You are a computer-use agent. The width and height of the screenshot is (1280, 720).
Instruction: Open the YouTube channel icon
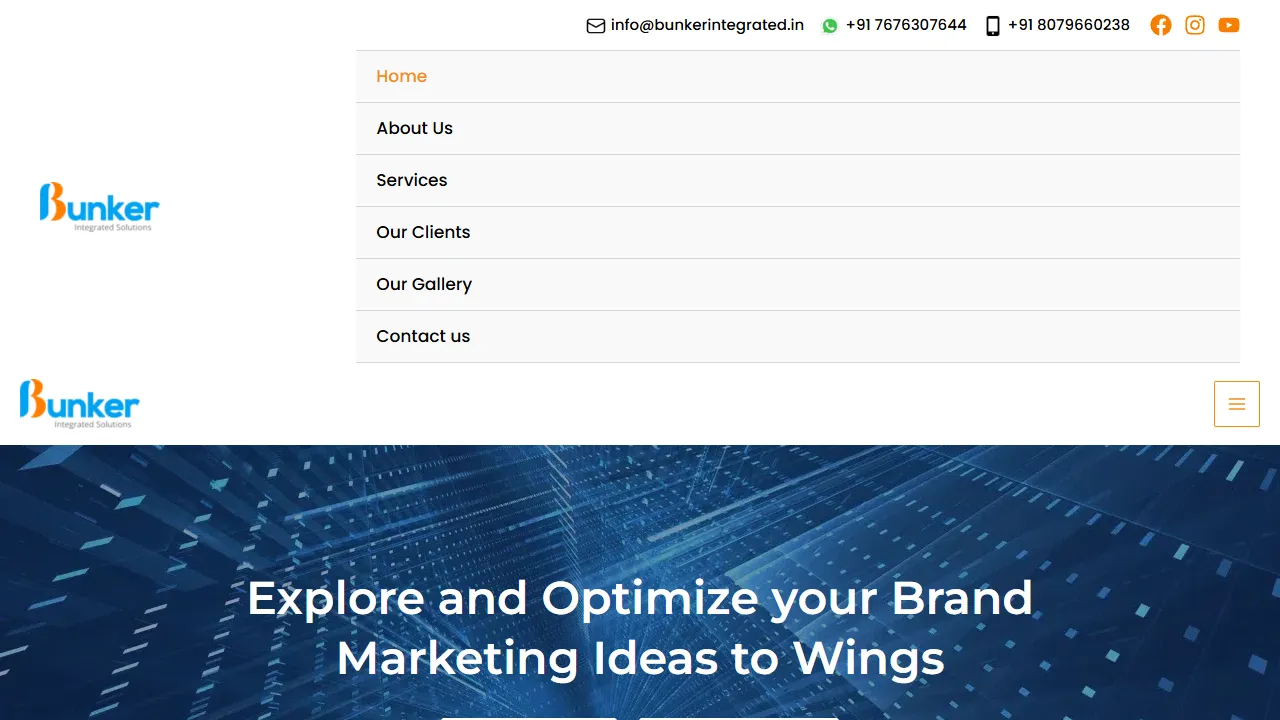1229,25
